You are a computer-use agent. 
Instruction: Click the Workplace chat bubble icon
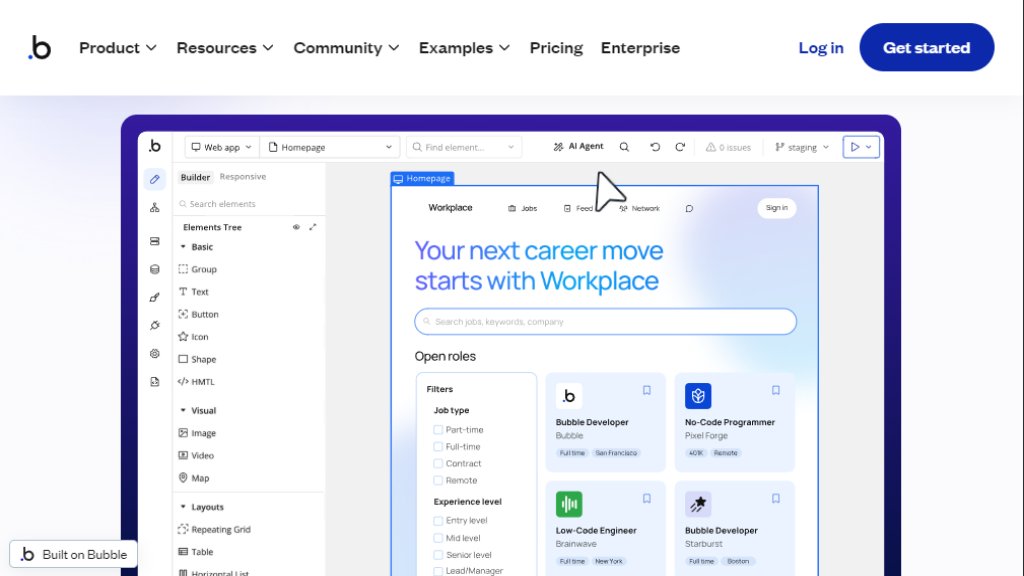pyautogui.click(x=689, y=208)
